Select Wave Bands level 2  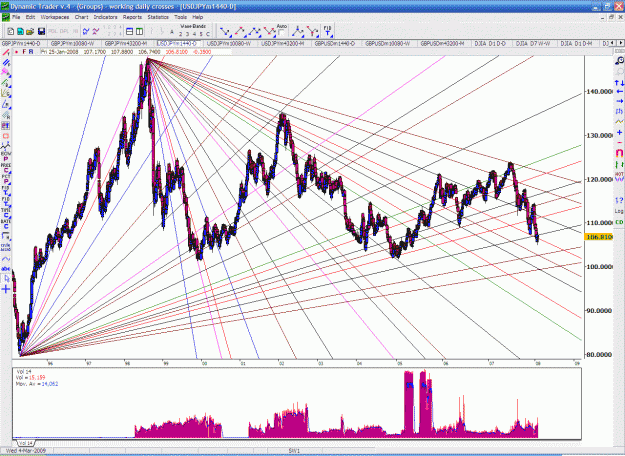pyautogui.click(x=180, y=34)
